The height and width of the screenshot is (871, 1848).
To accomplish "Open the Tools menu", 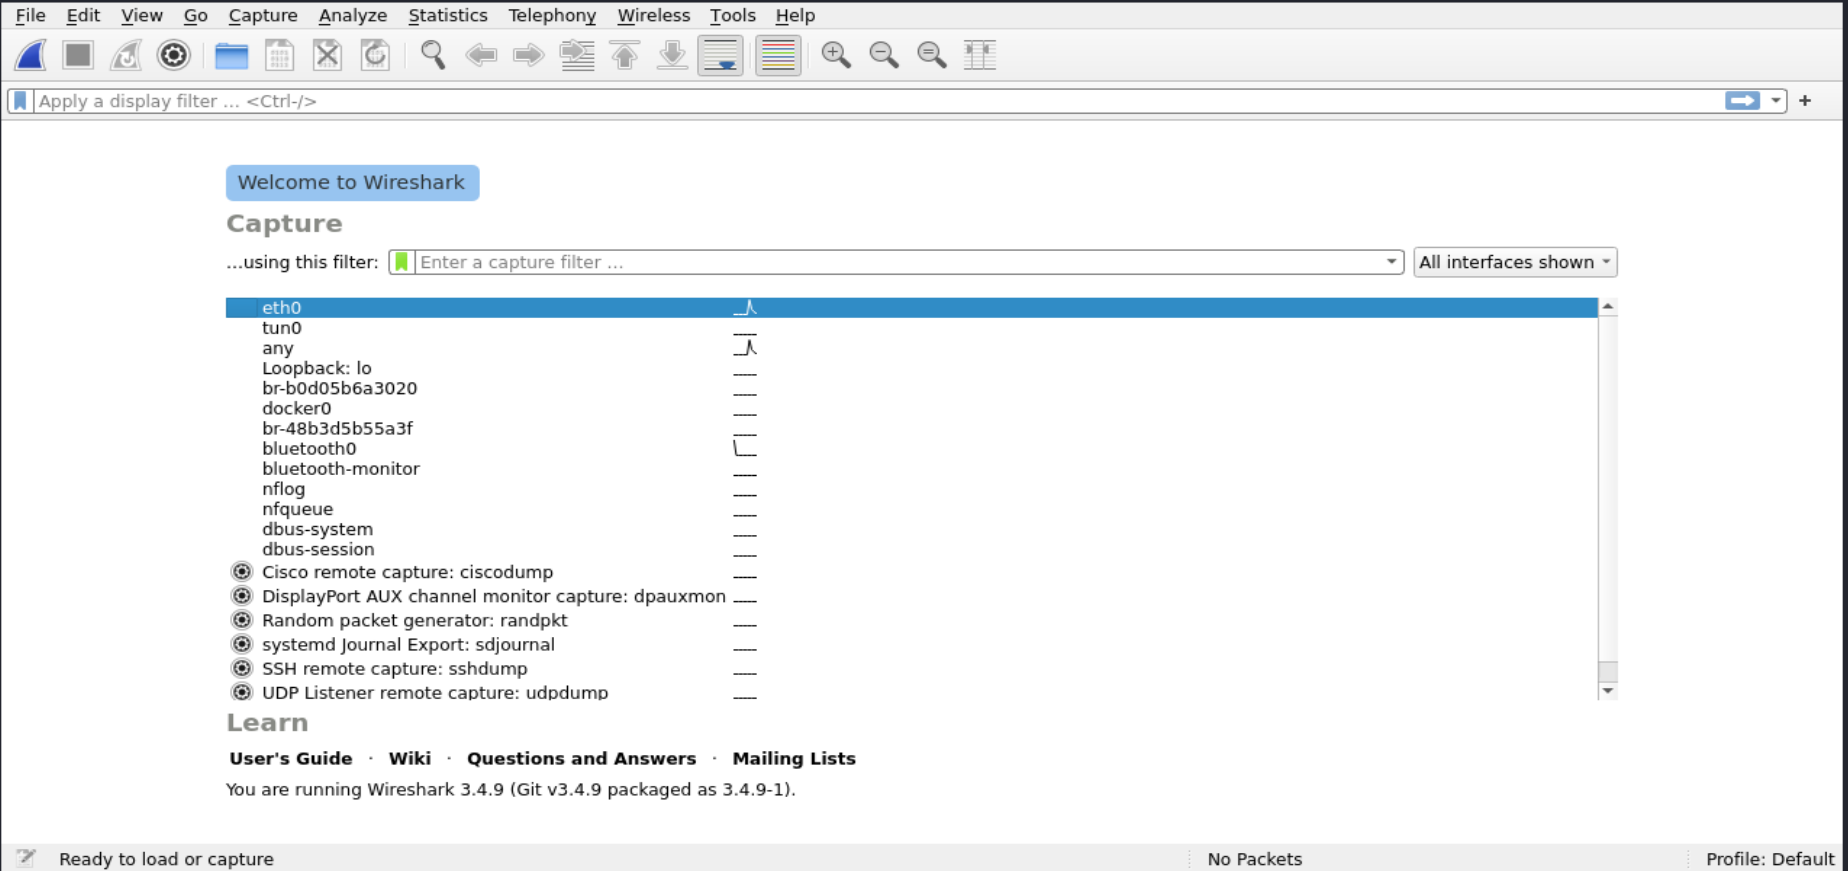I will [x=732, y=15].
